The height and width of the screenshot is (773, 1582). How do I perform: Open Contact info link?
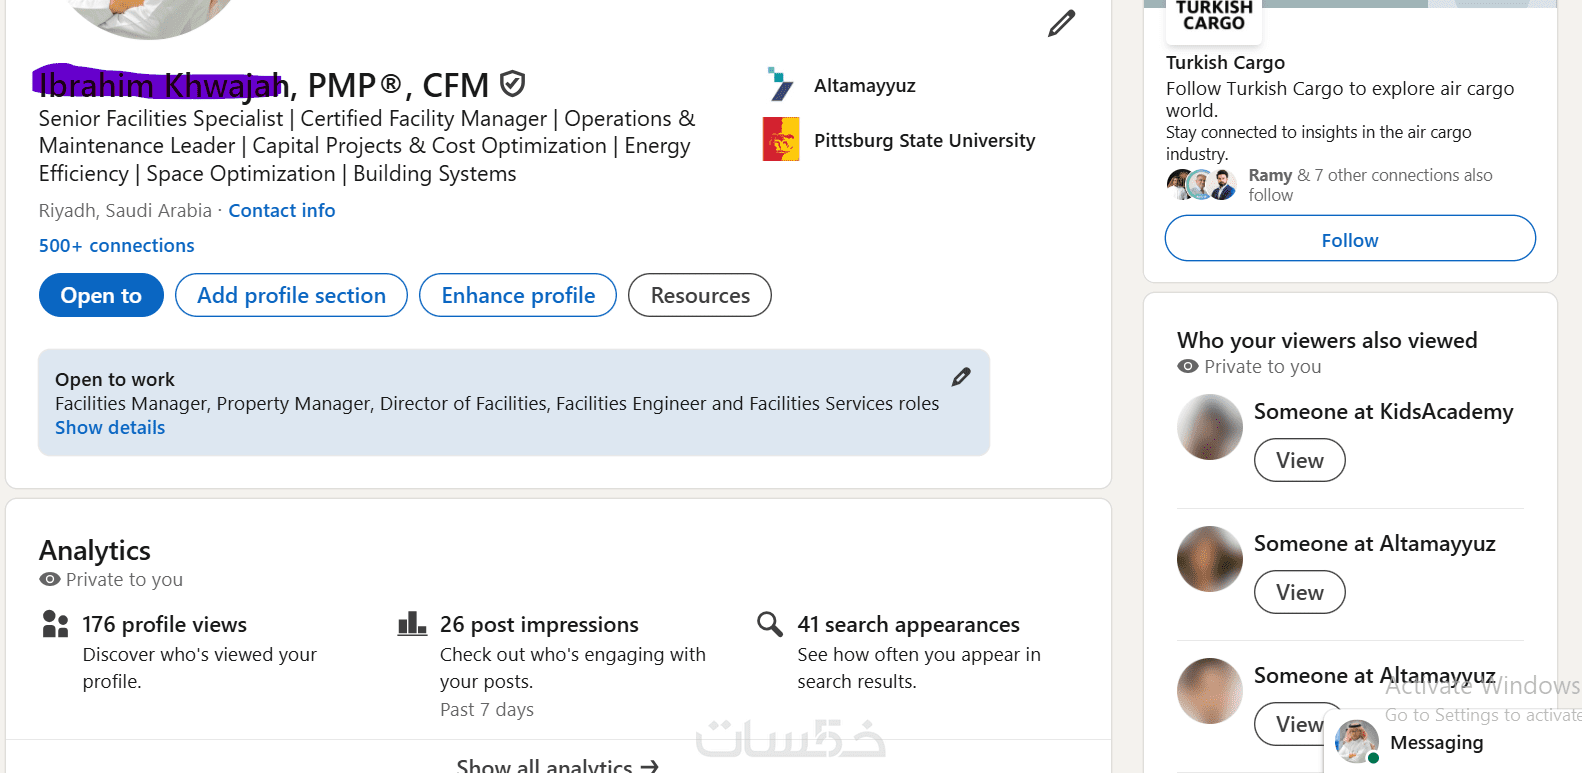point(282,211)
